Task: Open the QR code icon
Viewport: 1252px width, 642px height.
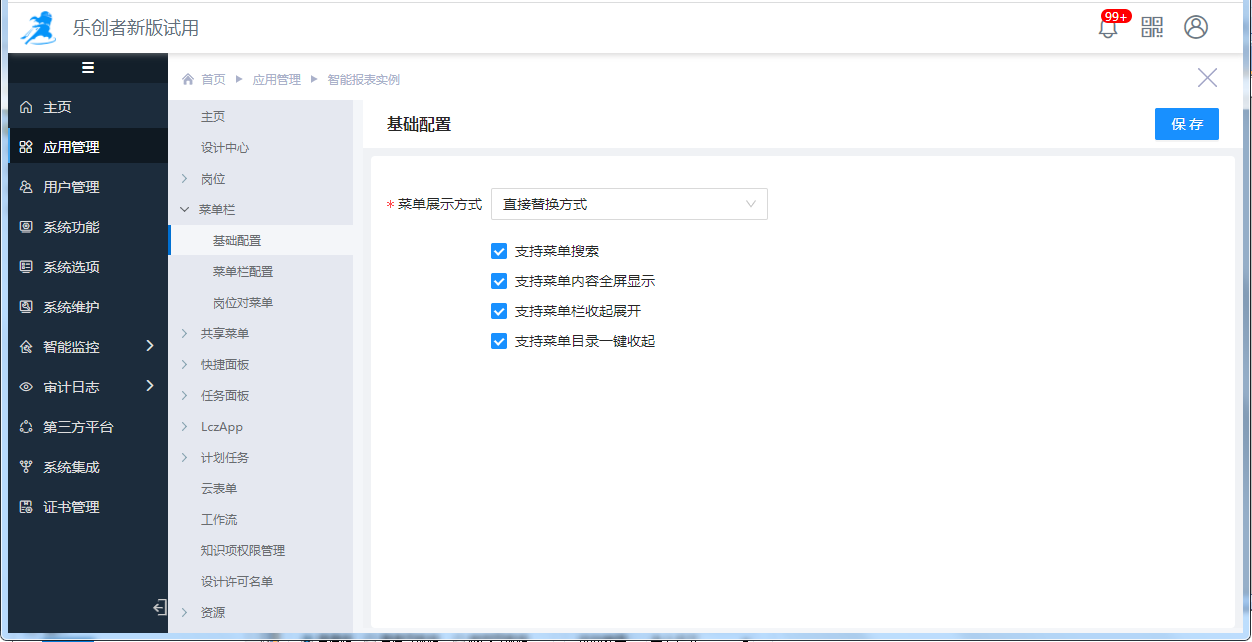Action: pos(1152,27)
